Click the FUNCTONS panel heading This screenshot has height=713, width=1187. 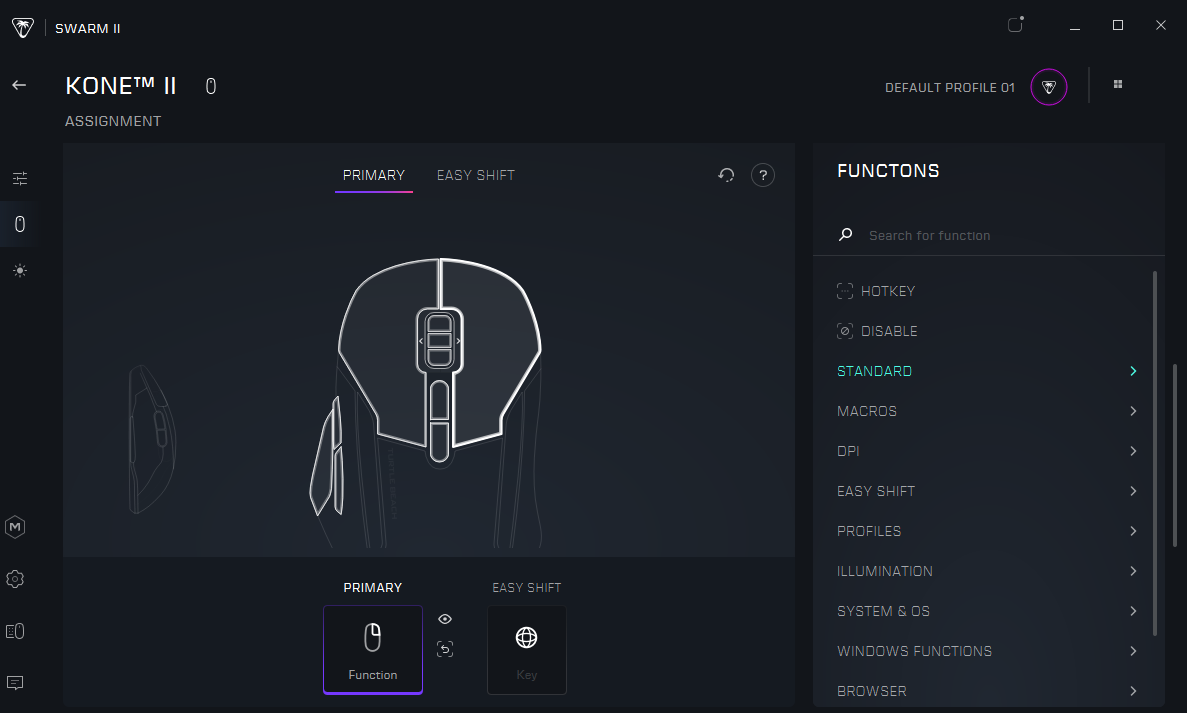click(888, 171)
